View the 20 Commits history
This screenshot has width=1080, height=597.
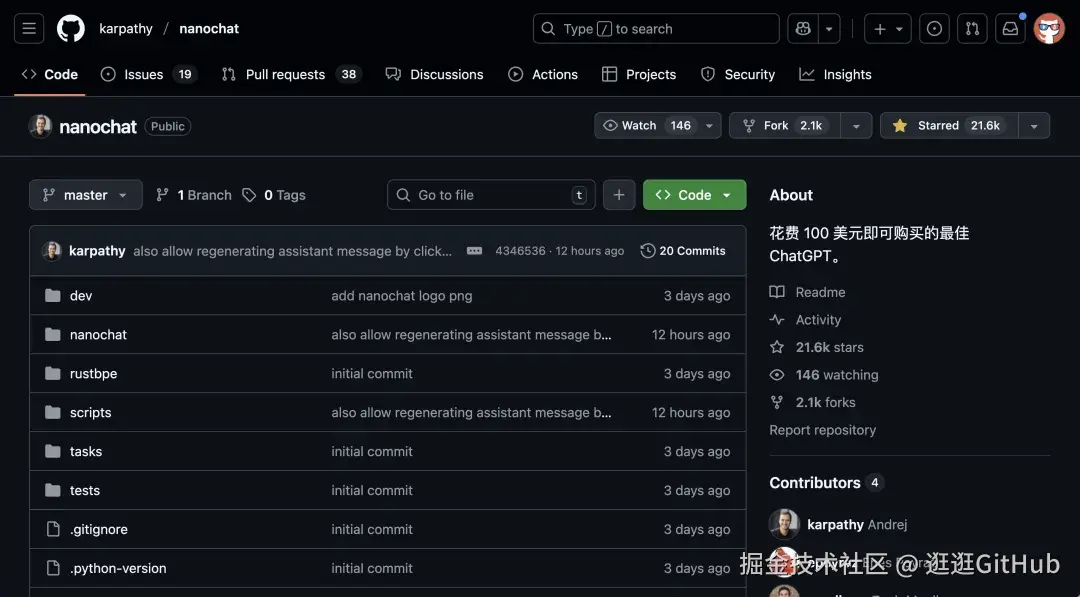pyautogui.click(x=683, y=251)
